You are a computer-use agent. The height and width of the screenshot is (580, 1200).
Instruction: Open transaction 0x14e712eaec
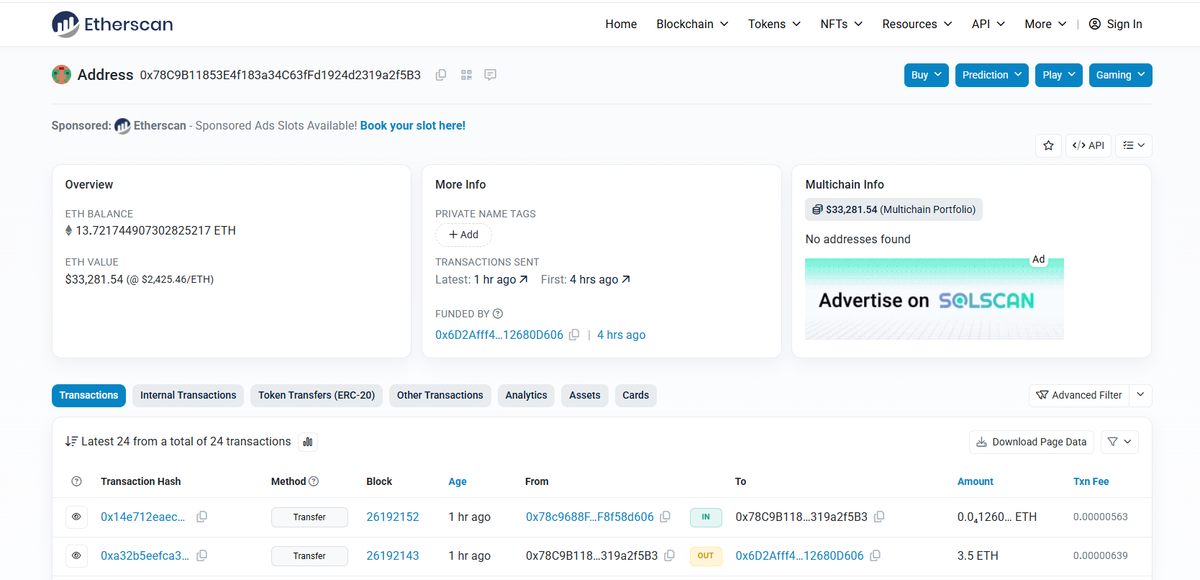click(143, 517)
